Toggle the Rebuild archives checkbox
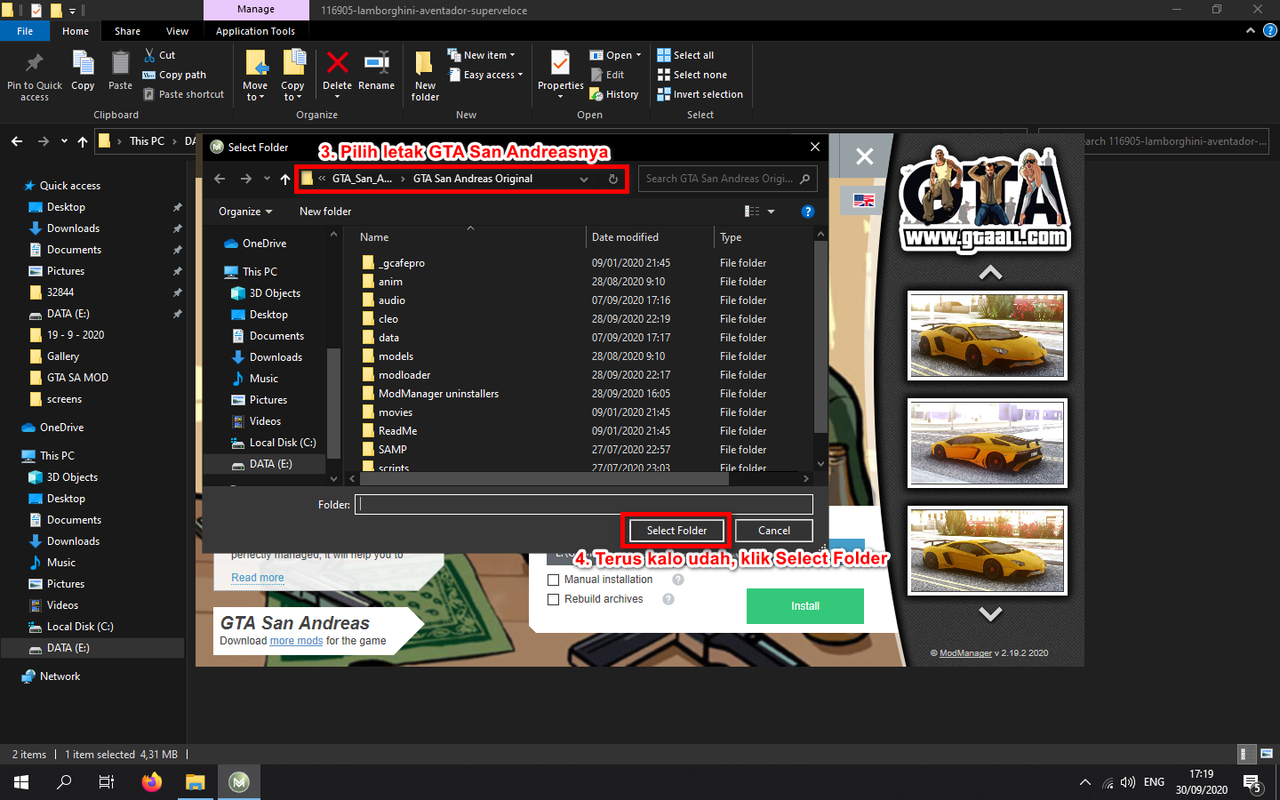The height and width of the screenshot is (800, 1280). (x=553, y=600)
